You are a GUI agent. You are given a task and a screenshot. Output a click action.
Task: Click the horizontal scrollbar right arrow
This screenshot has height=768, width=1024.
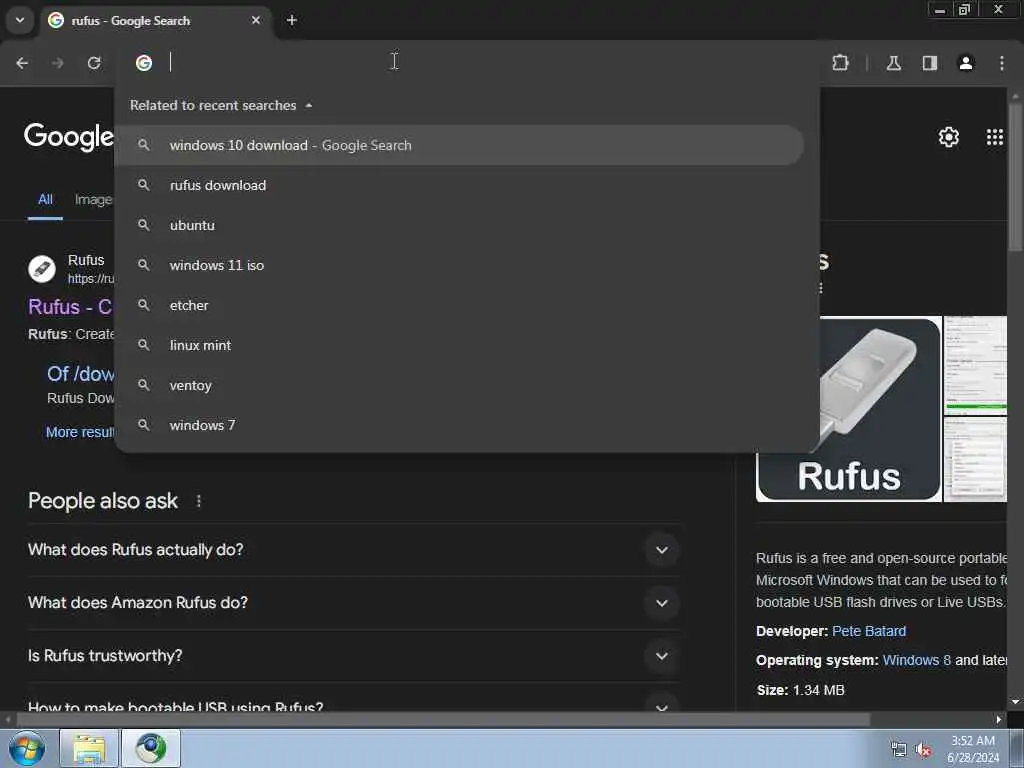(999, 720)
